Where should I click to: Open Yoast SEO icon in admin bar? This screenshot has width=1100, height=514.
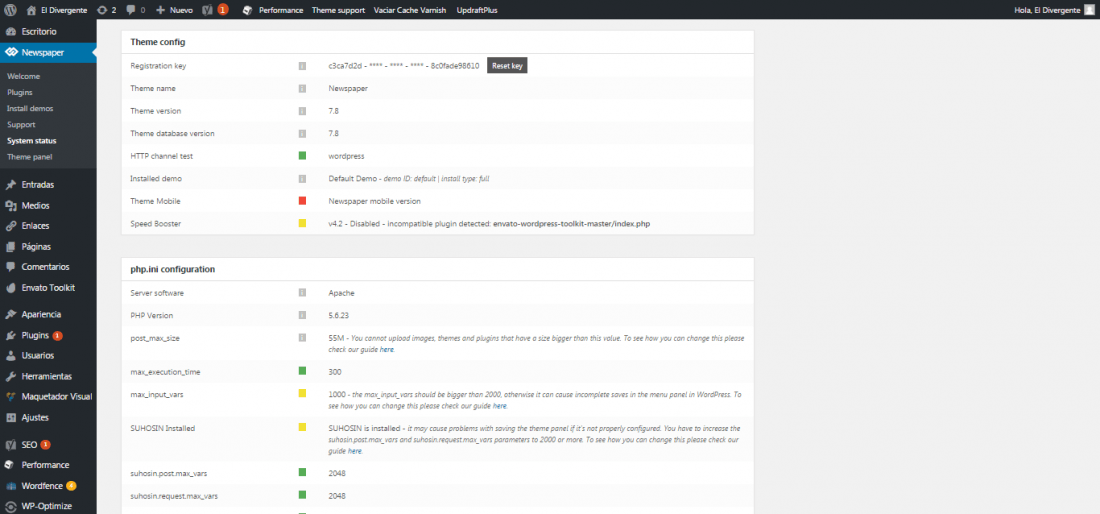[207, 10]
